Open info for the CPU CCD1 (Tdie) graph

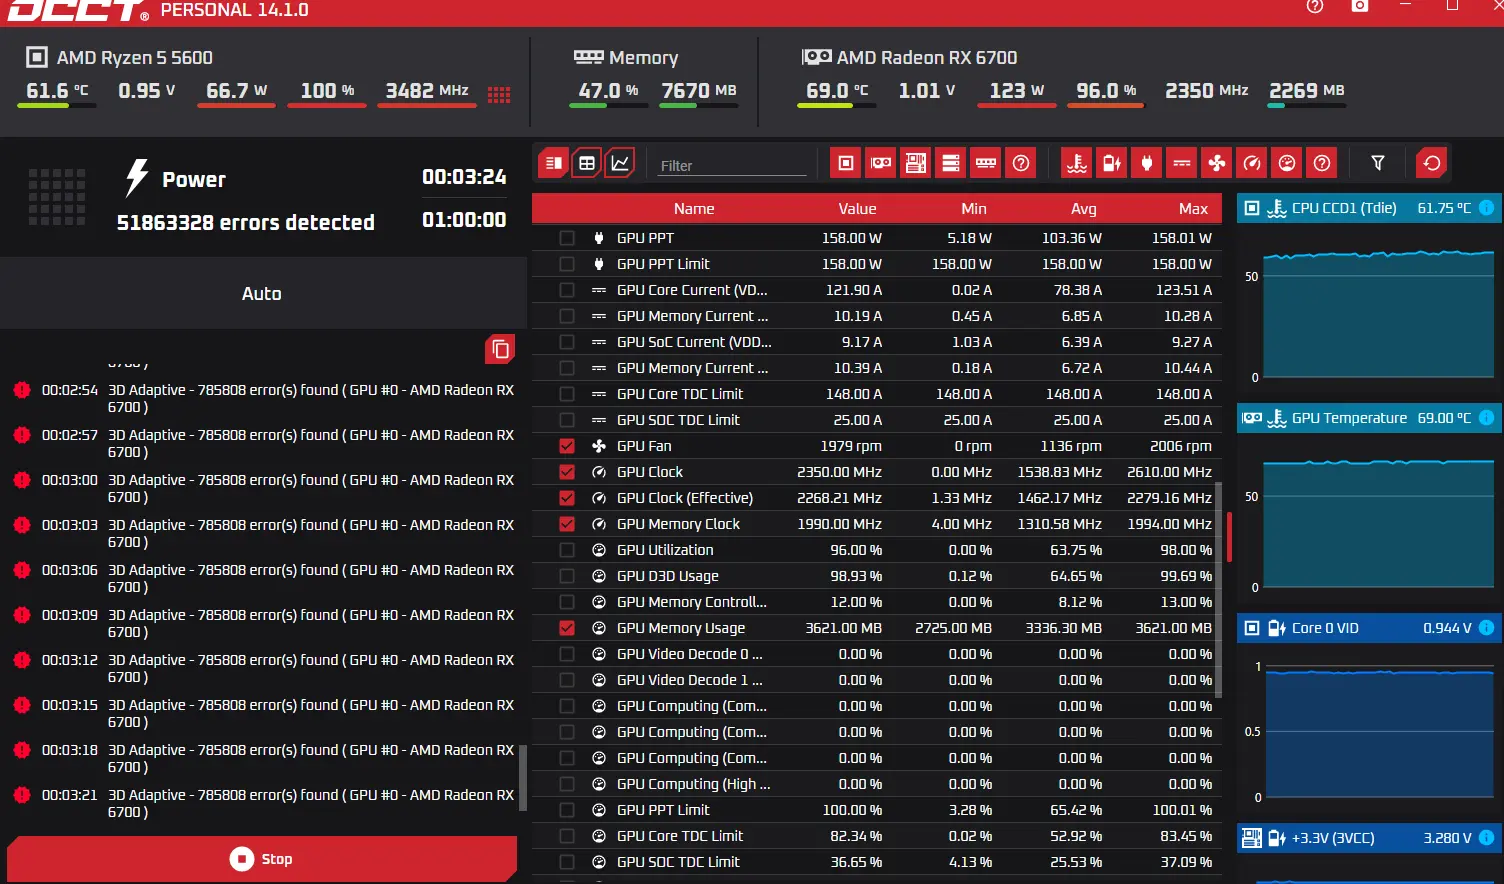1486,208
